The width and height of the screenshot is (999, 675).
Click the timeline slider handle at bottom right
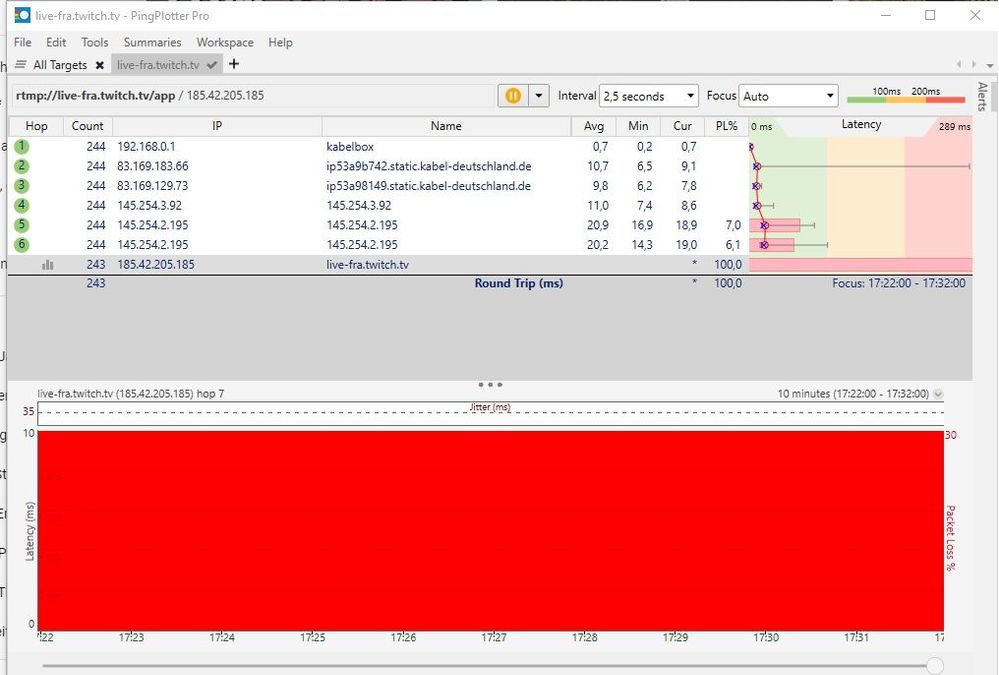click(x=934, y=665)
